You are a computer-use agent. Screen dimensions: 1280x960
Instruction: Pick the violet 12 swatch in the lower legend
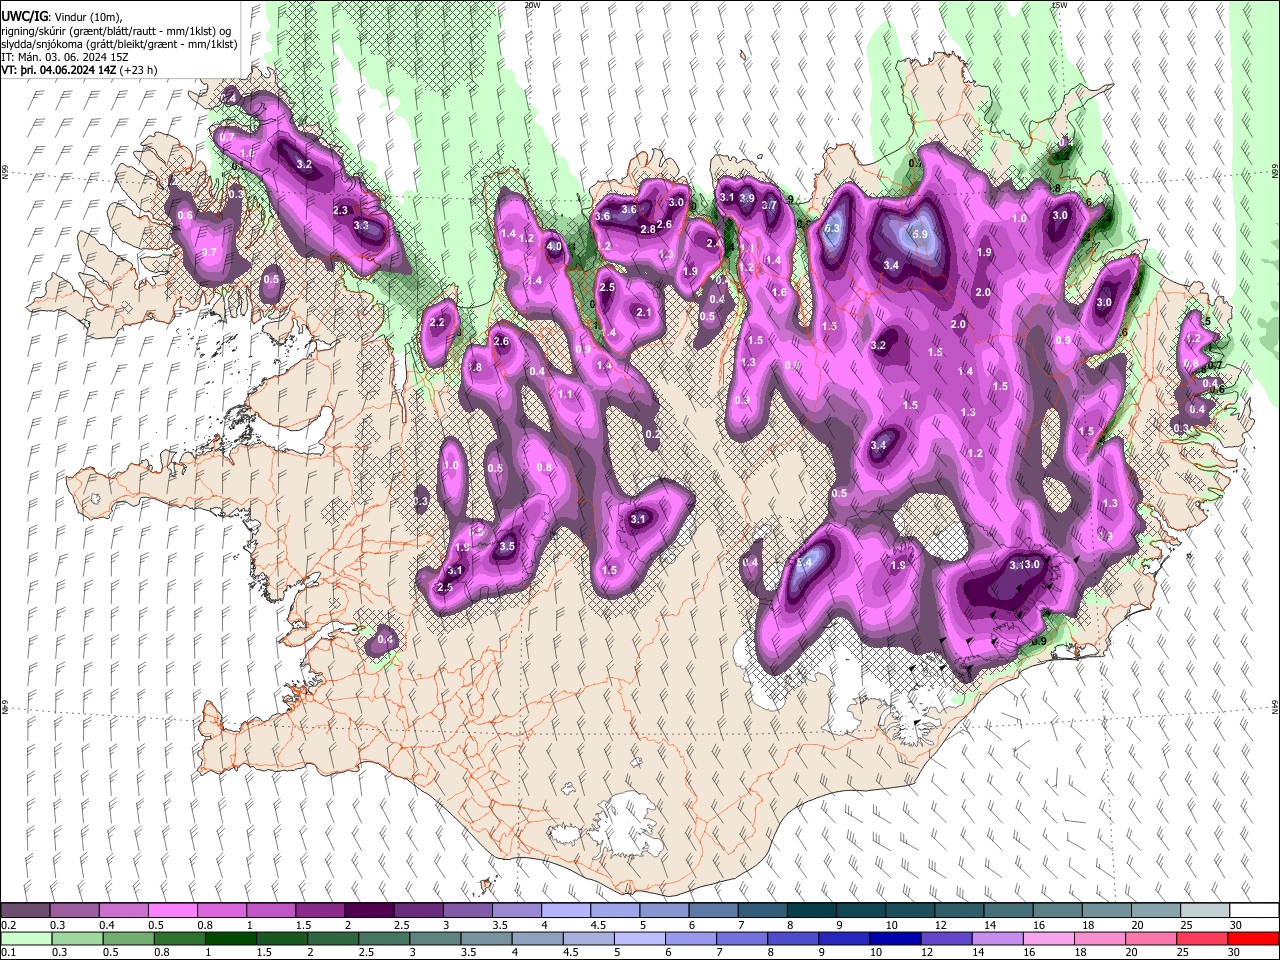coord(945,938)
